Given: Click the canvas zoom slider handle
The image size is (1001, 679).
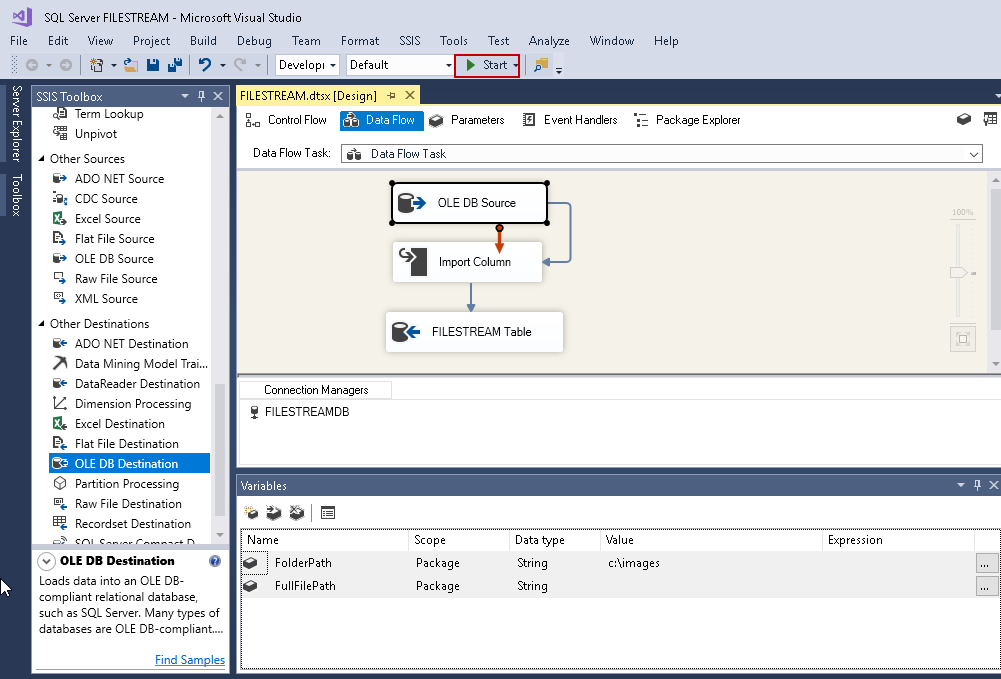Looking at the screenshot, I should point(958,272).
